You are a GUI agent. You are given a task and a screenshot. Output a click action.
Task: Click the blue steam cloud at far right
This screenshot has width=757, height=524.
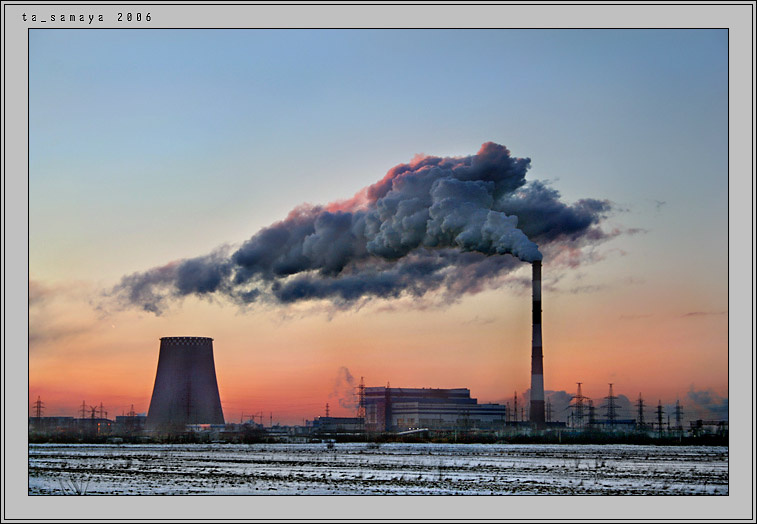point(707,401)
